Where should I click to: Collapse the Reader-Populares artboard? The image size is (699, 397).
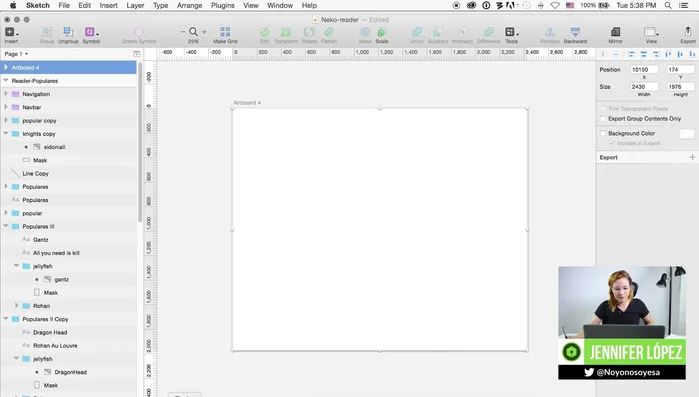pos(6,81)
